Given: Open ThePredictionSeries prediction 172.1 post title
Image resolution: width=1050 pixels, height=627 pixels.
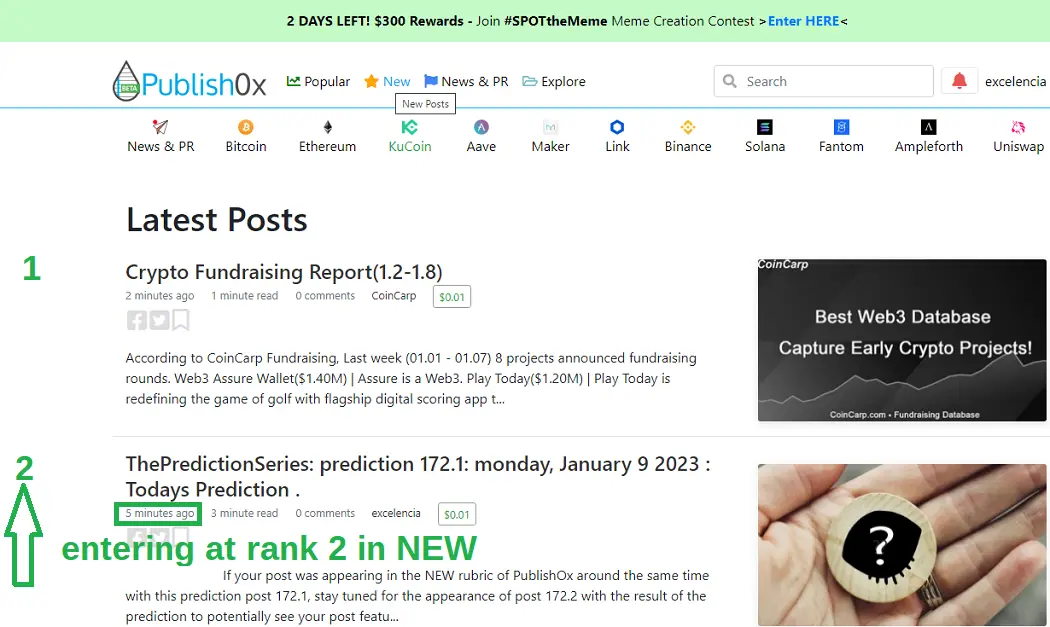Looking at the screenshot, I should tap(418, 476).
